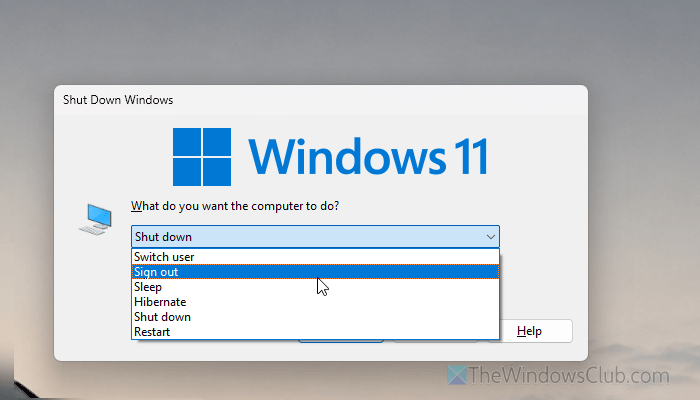This screenshot has height=400, width=700.
Task: Choose the Sign out option
Action: (315, 272)
